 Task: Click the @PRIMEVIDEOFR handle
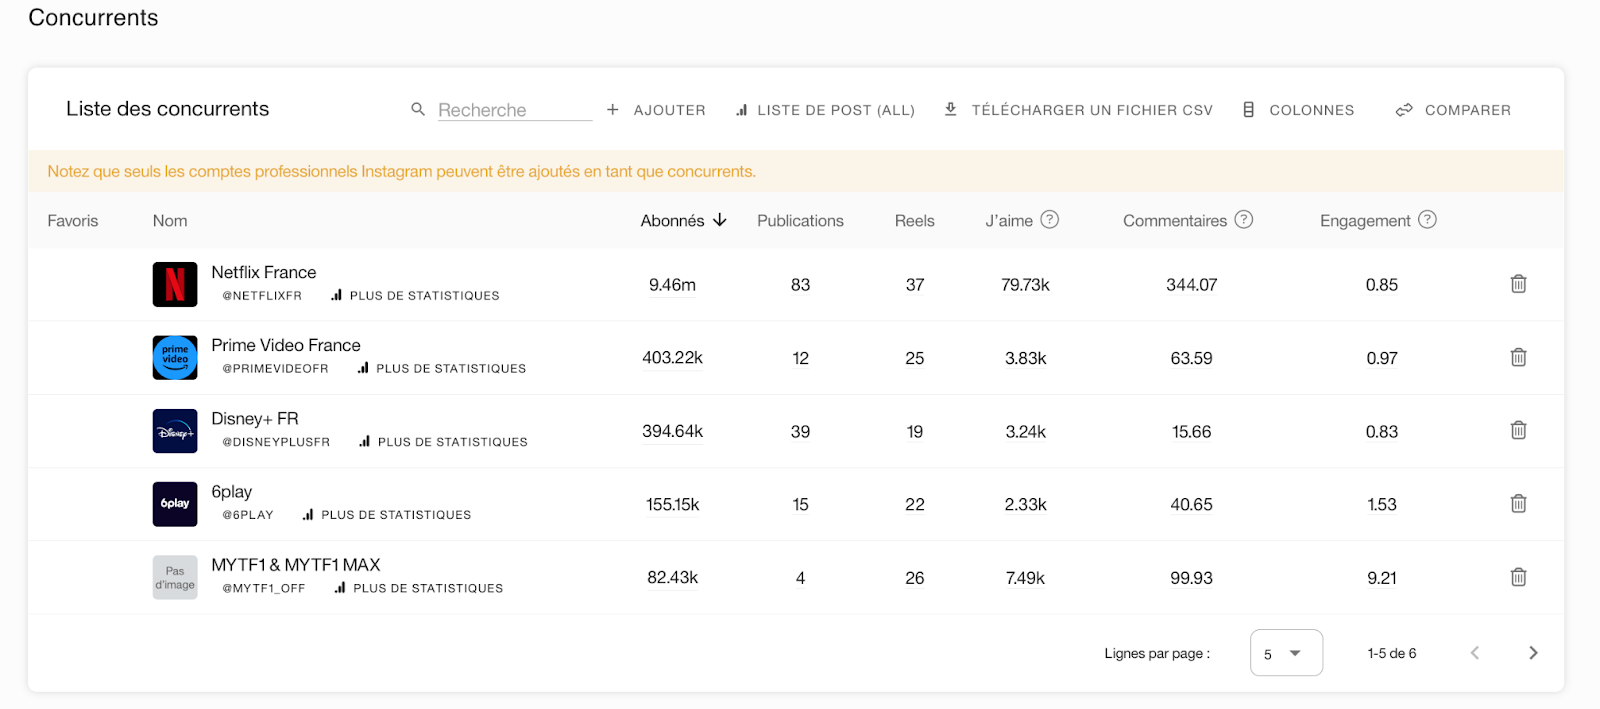tap(275, 369)
